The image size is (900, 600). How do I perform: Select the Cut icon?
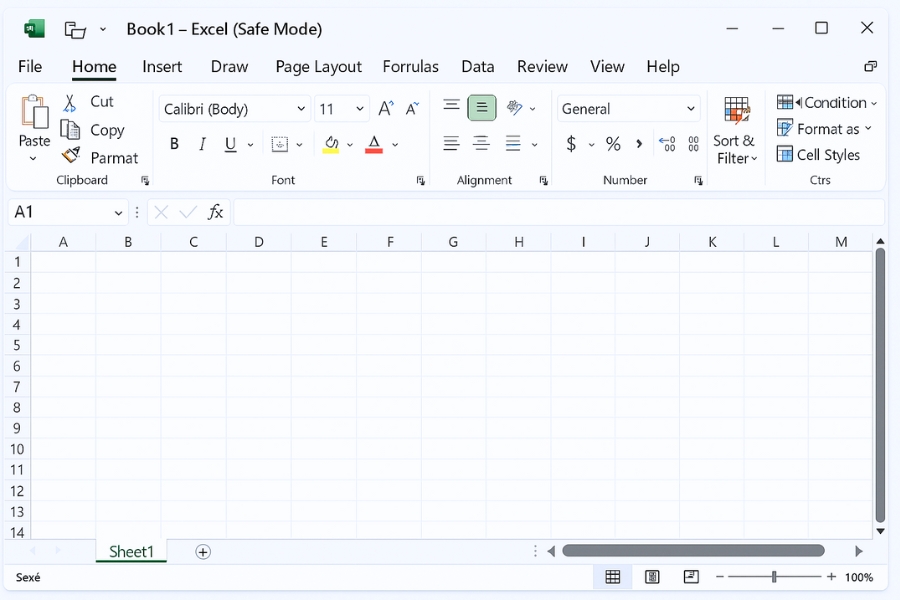(71, 101)
